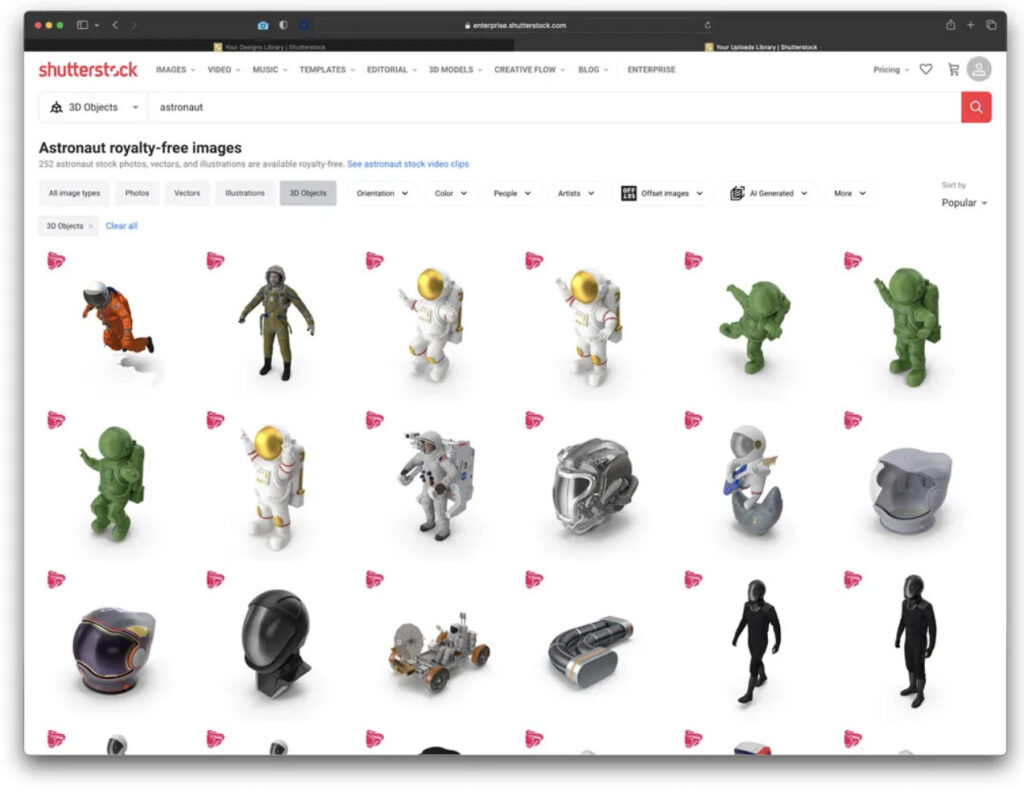Change sort order using the Popular selector
Image resolution: width=1024 pixels, height=792 pixels.
pyautogui.click(x=963, y=203)
